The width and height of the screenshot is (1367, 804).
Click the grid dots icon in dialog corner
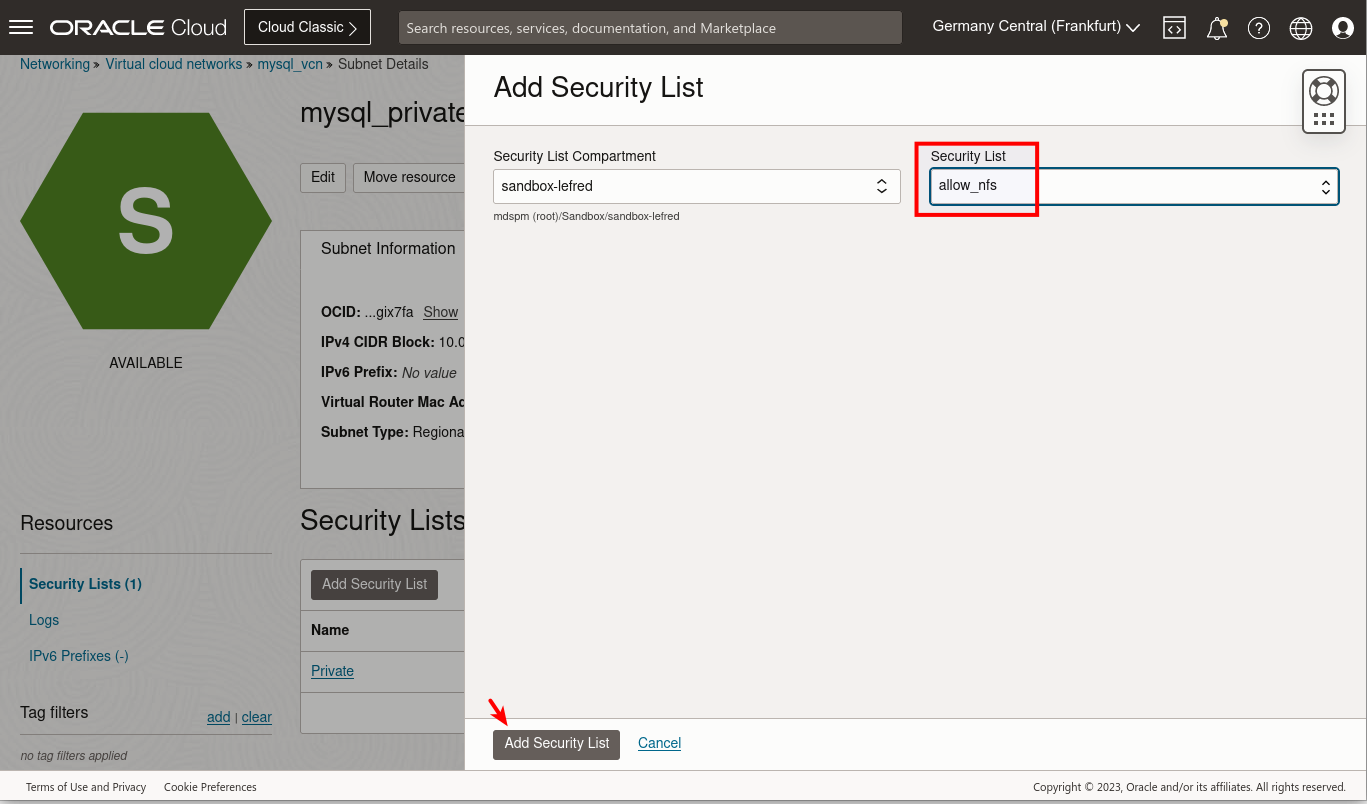pyautogui.click(x=1323, y=118)
